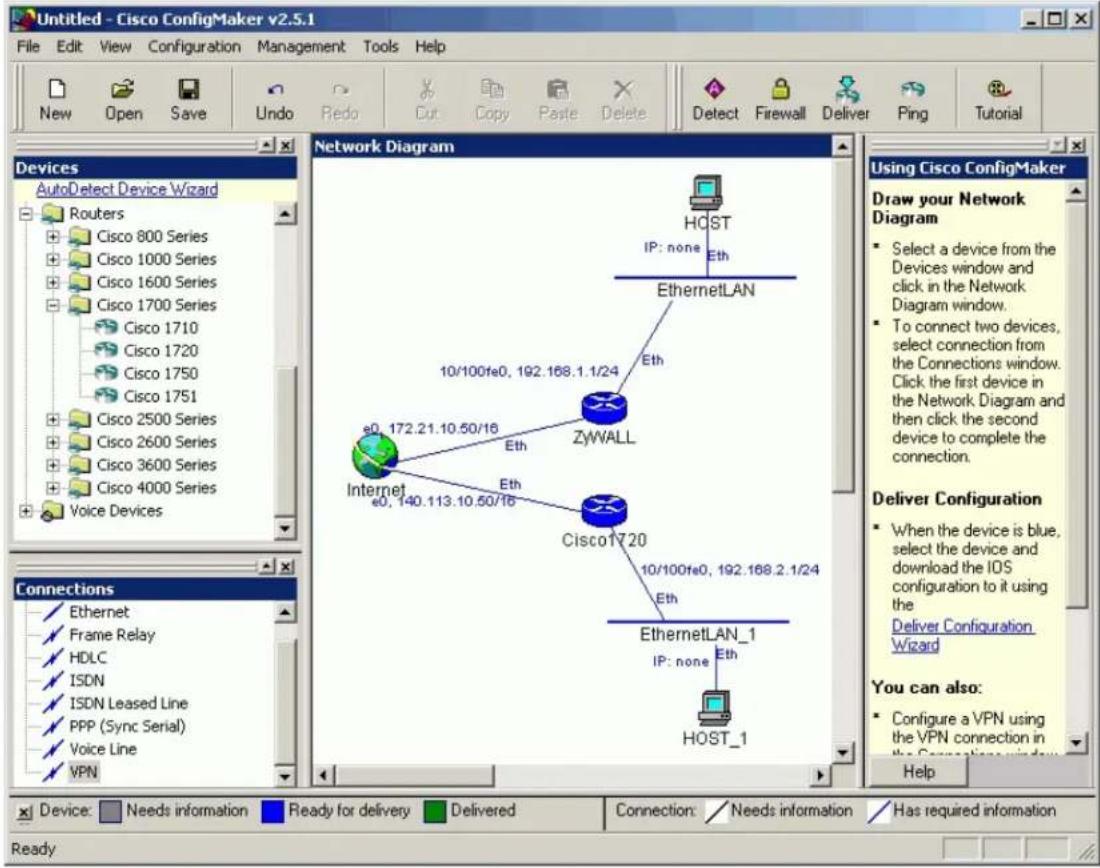Expand Cisco 2500 Series
The image size is (1100, 868).
(53, 420)
